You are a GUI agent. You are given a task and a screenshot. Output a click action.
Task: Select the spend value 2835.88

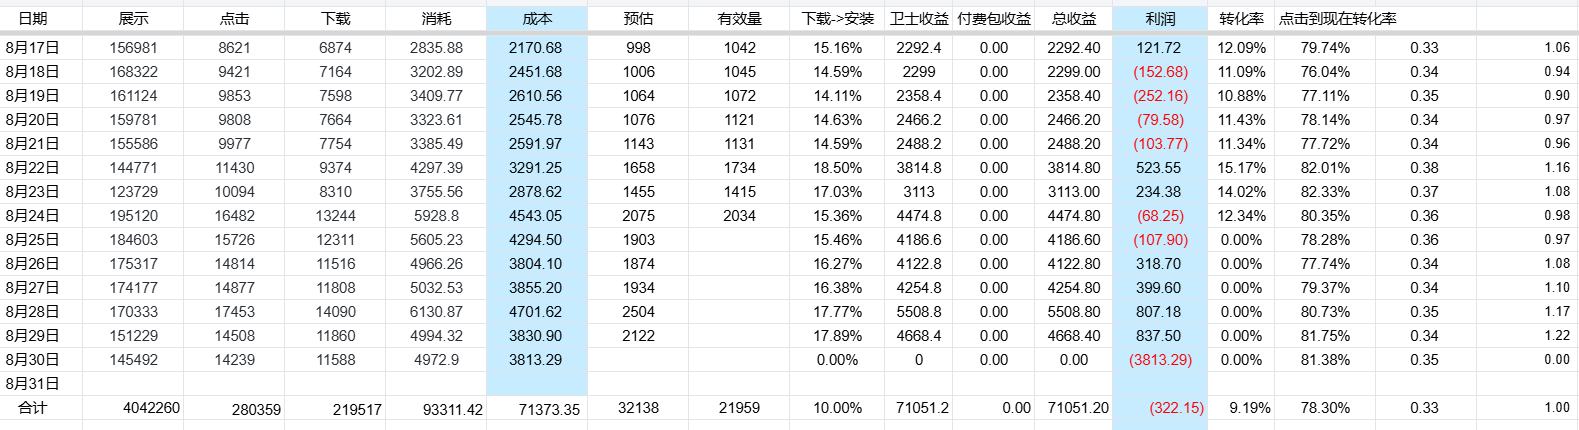pos(436,47)
